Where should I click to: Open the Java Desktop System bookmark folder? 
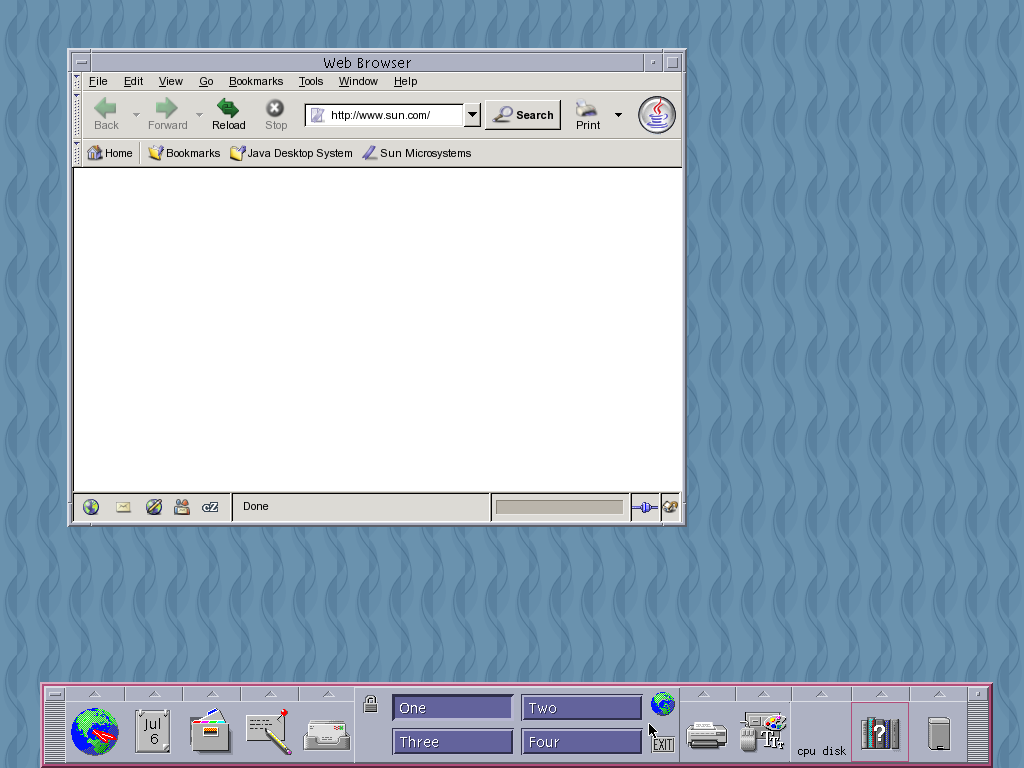click(291, 153)
